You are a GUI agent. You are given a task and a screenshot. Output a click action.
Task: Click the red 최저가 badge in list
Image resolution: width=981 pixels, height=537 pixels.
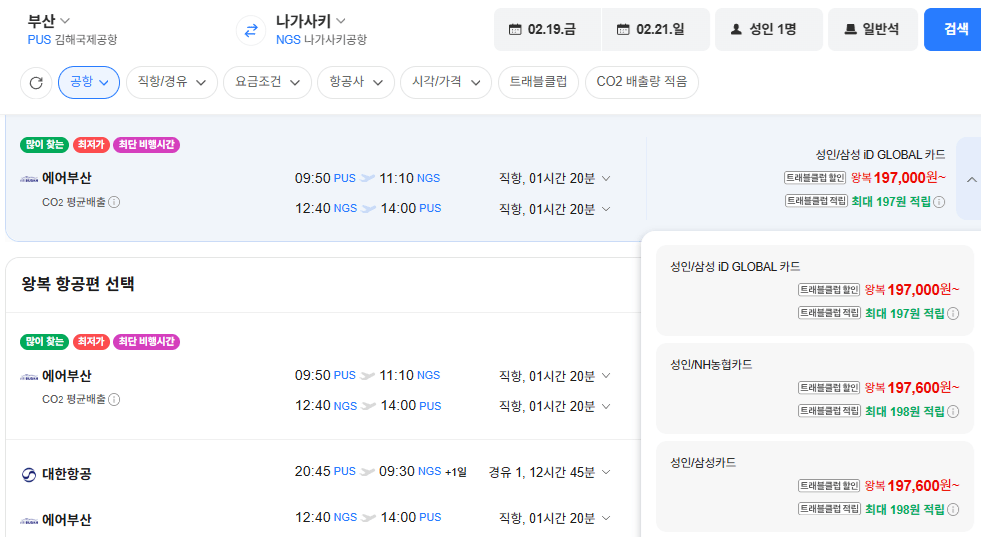tap(91, 342)
